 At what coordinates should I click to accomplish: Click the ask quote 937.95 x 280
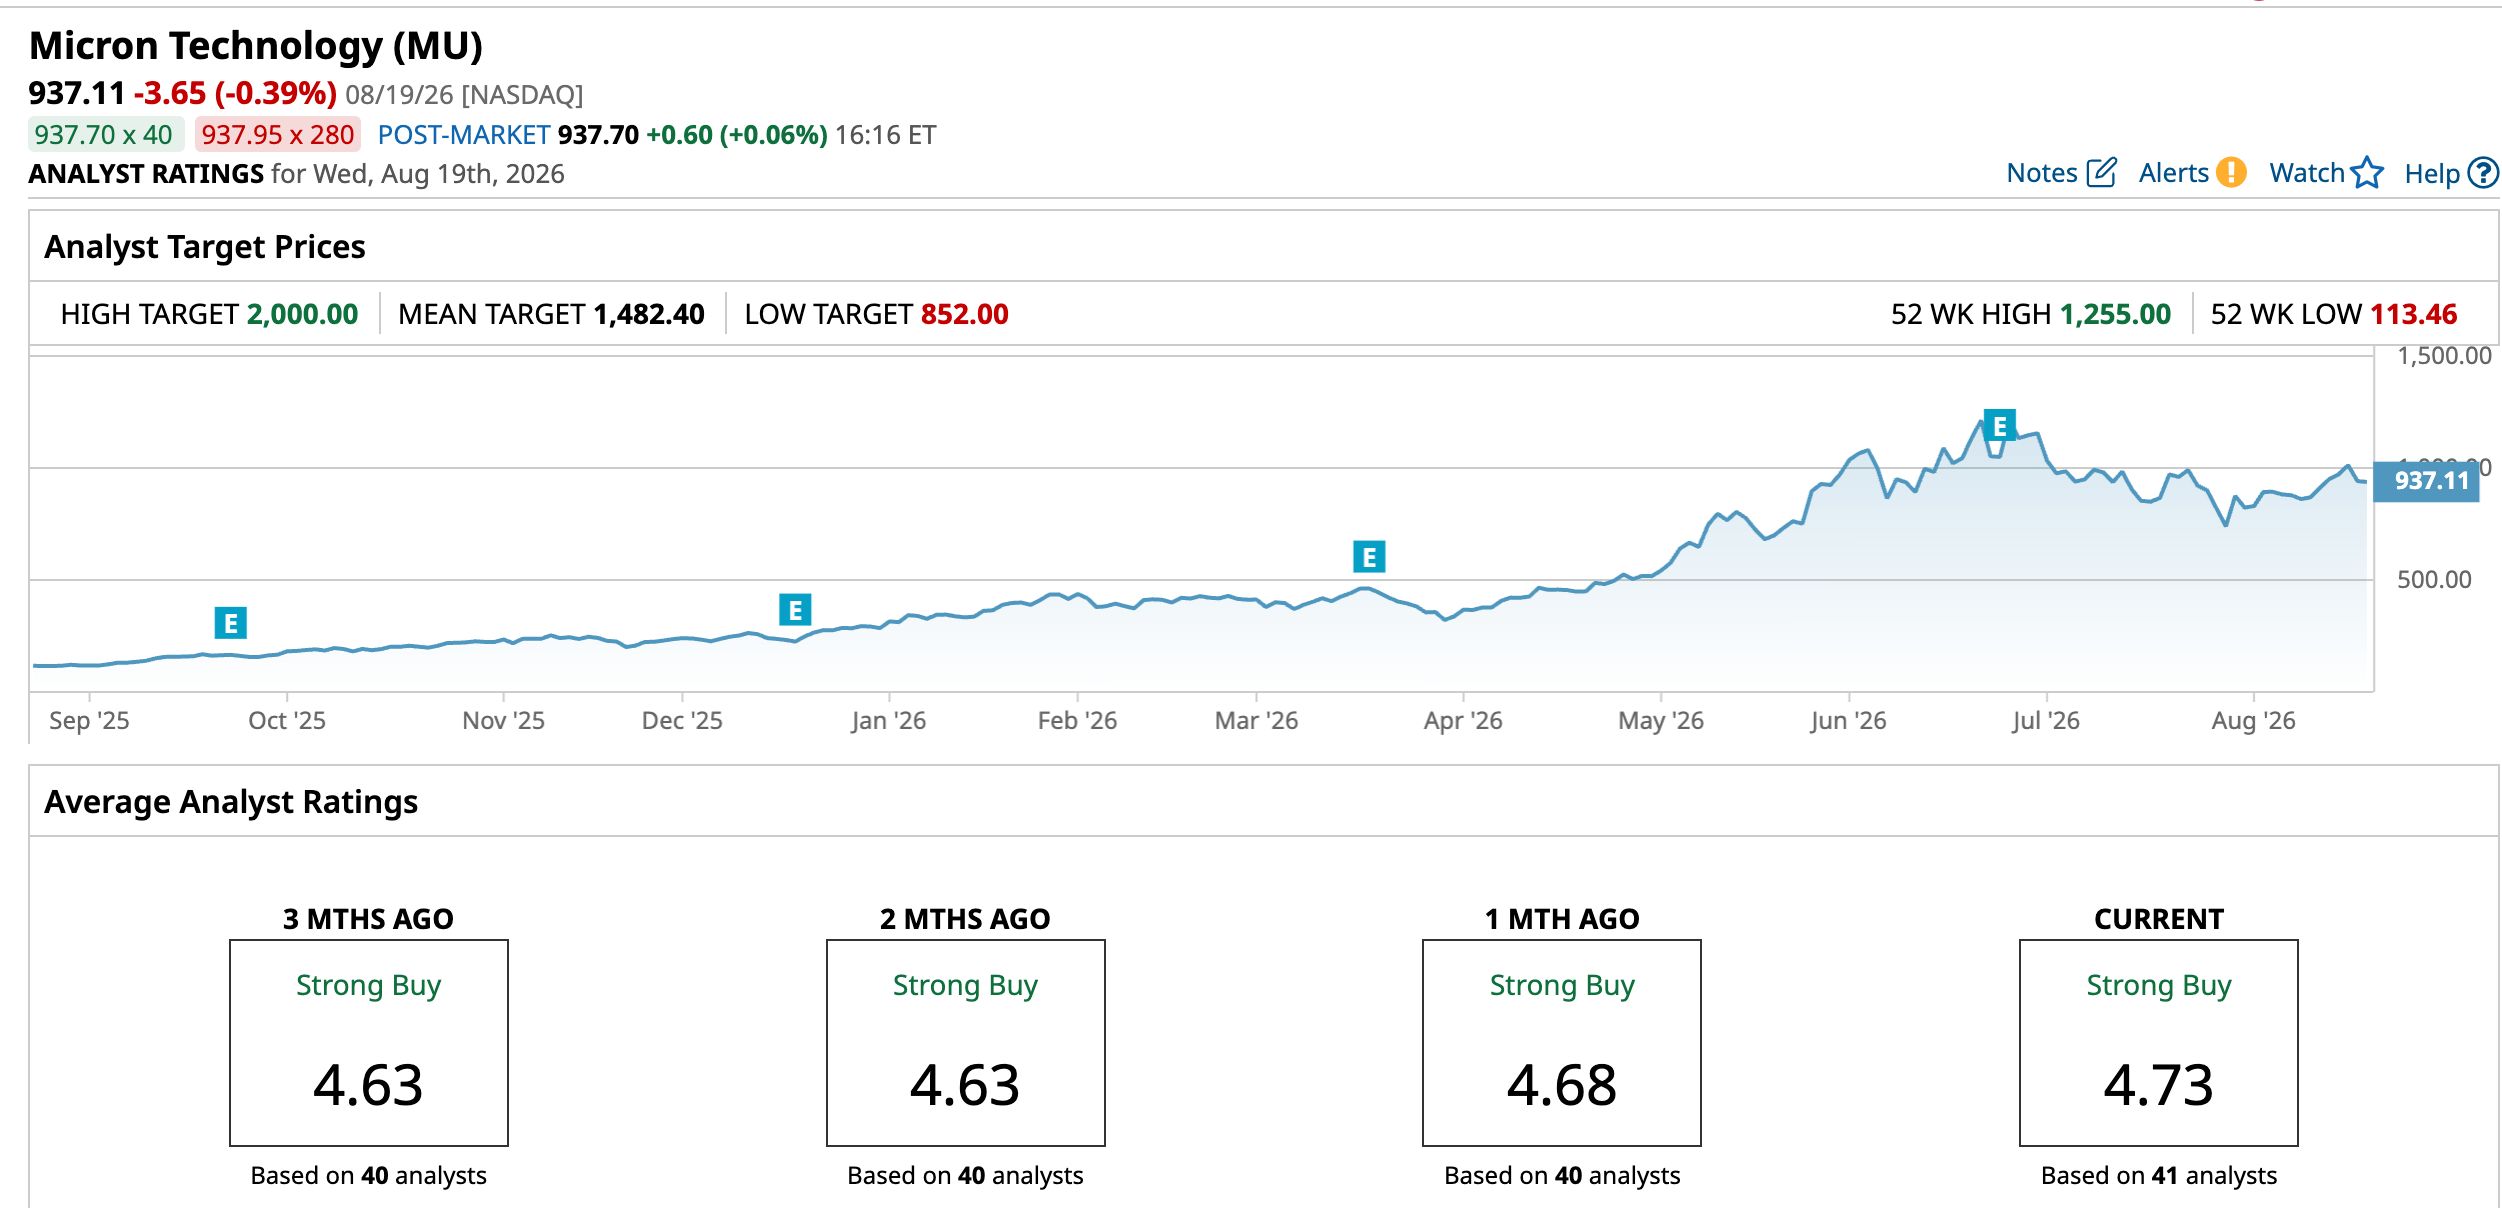(x=278, y=135)
